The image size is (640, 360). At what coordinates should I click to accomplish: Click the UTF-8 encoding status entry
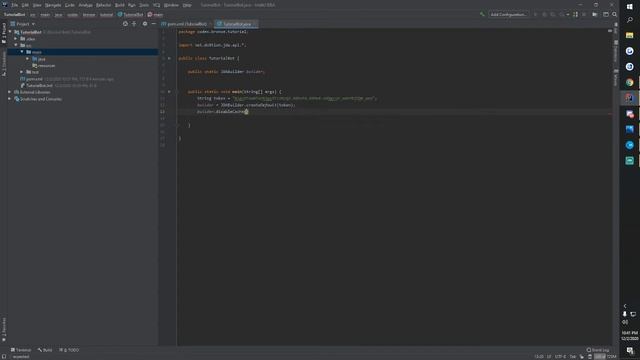(x=560, y=357)
